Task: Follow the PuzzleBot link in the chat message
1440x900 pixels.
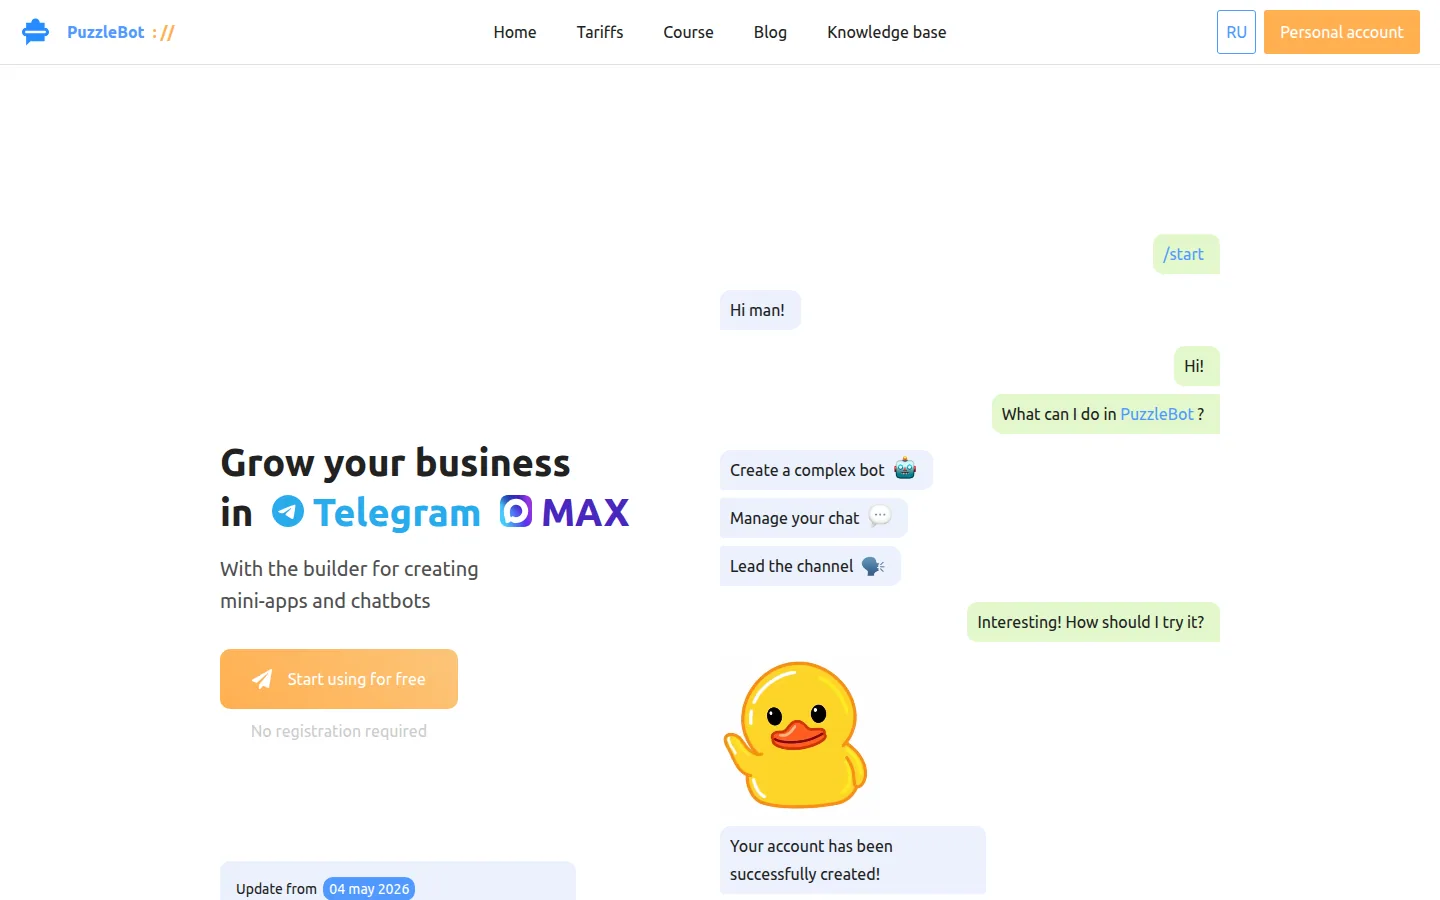Action: 1157,414
